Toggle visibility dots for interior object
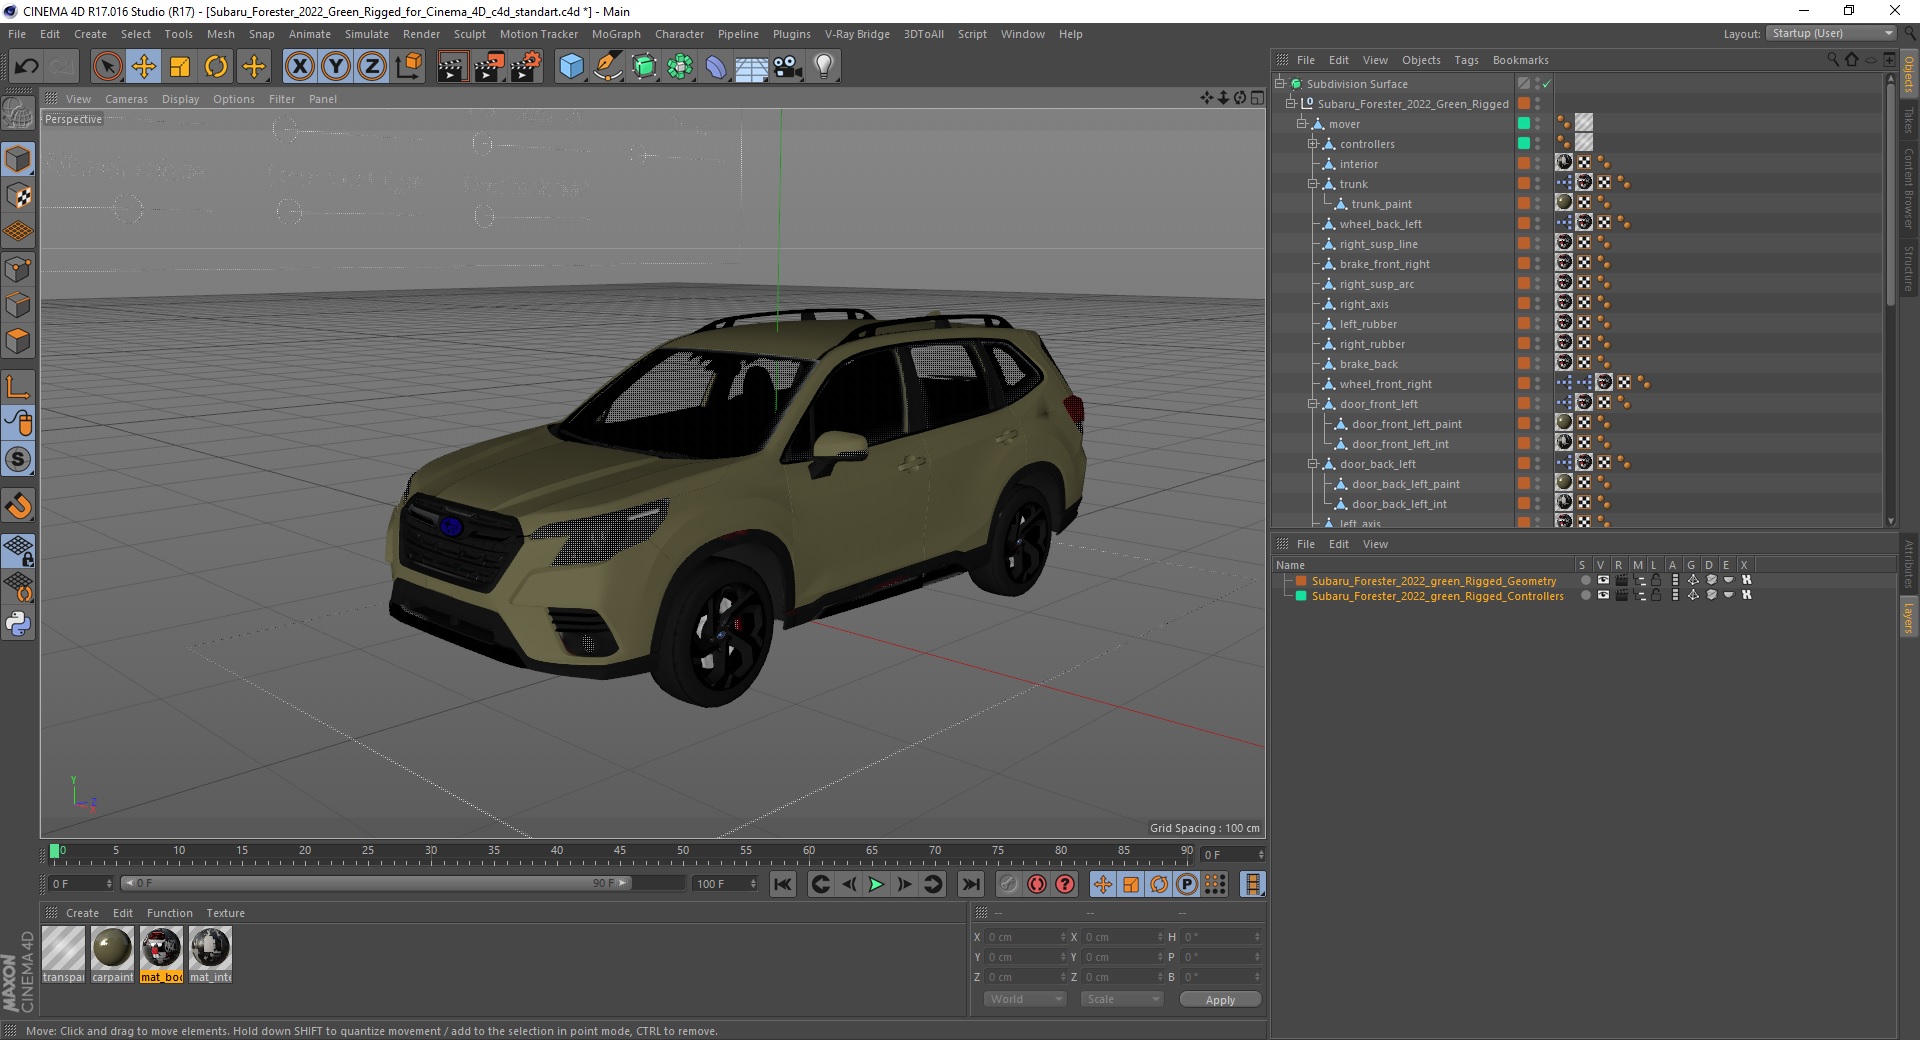Screen dimensions: 1920x1040 (x=1538, y=164)
